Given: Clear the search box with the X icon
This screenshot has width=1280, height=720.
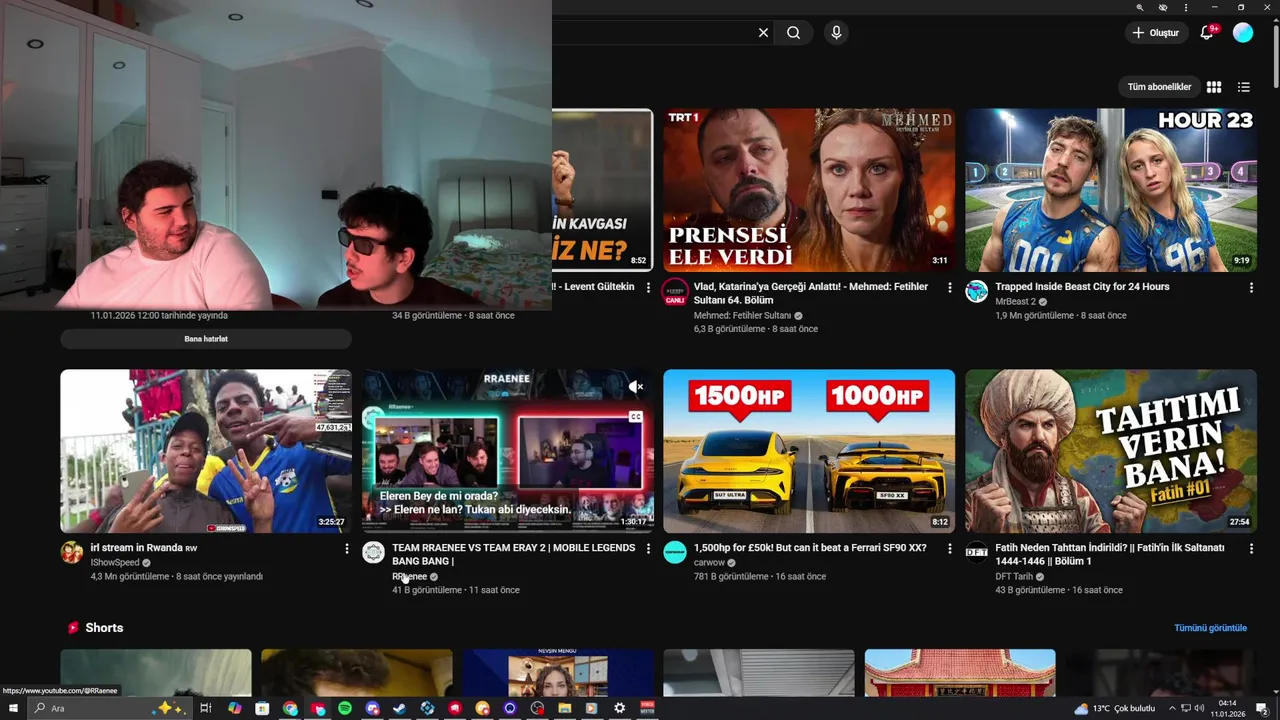Looking at the screenshot, I should tap(763, 33).
